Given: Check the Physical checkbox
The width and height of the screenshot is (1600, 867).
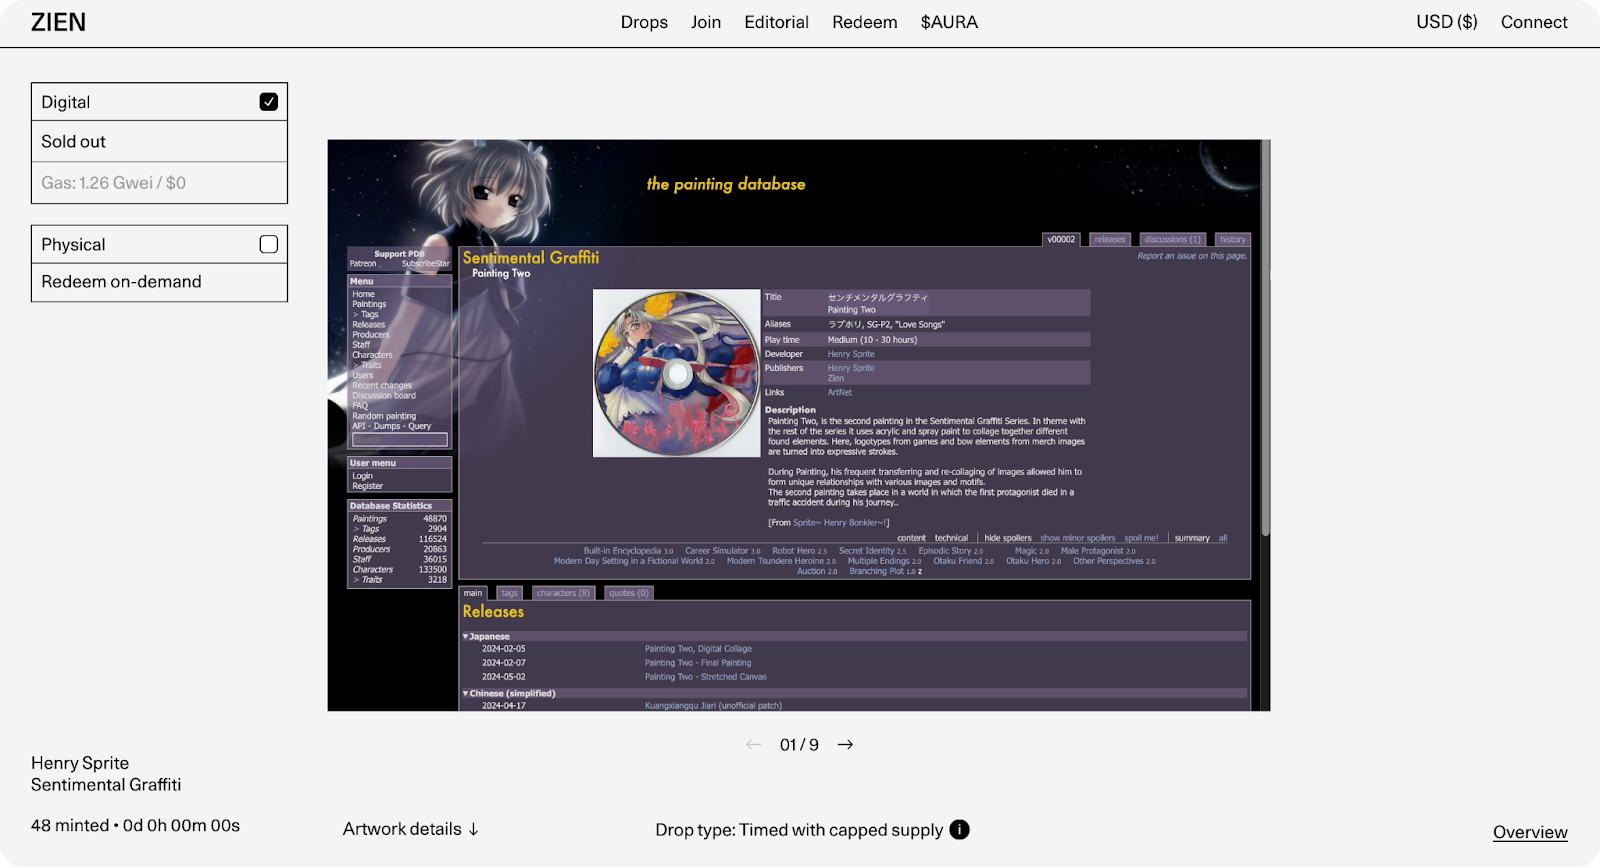Looking at the screenshot, I should pyautogui.click(x=269, y=244).
